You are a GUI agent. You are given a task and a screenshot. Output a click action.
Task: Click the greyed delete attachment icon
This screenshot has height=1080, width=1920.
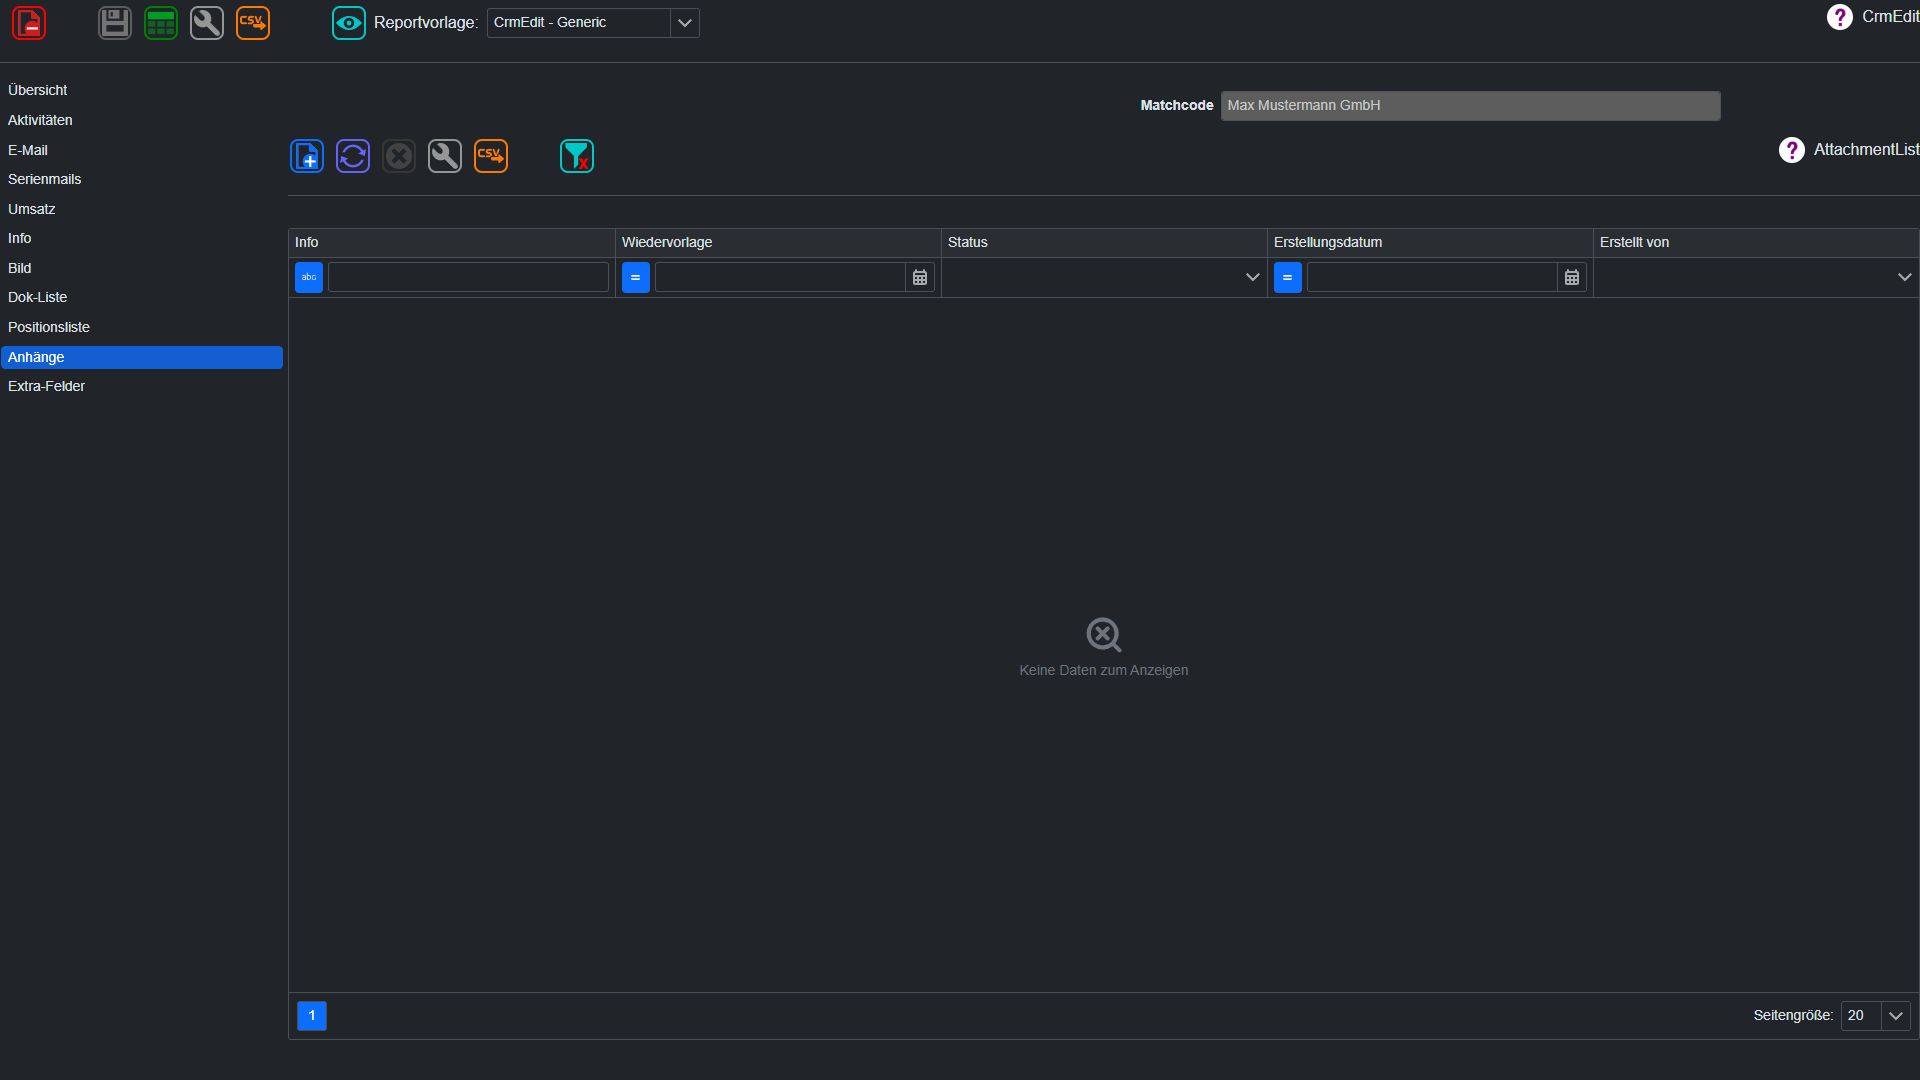pos(399,156)
